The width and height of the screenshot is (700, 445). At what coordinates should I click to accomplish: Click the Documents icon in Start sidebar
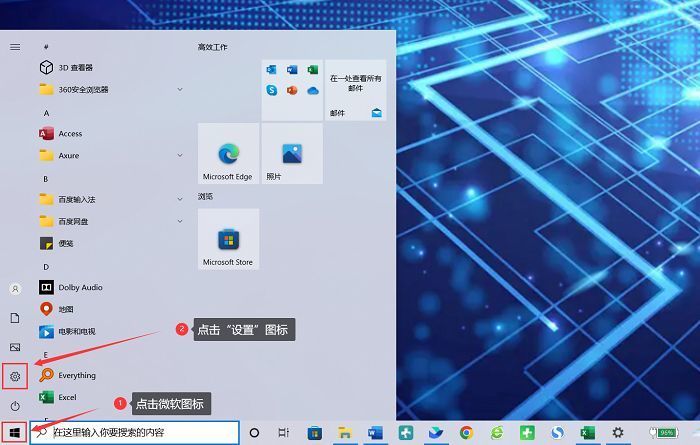pos(15,318)
